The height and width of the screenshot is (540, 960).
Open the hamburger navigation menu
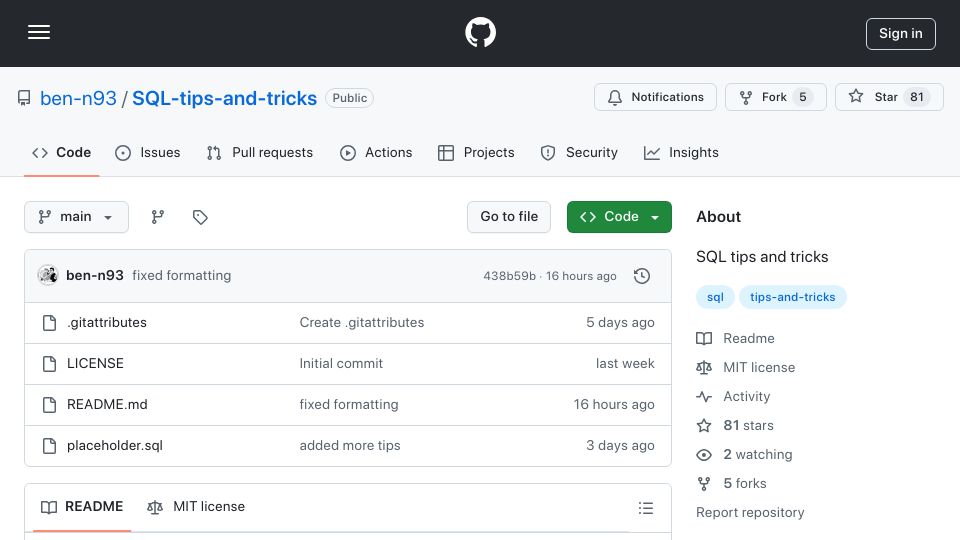click(x=39, y=32)
